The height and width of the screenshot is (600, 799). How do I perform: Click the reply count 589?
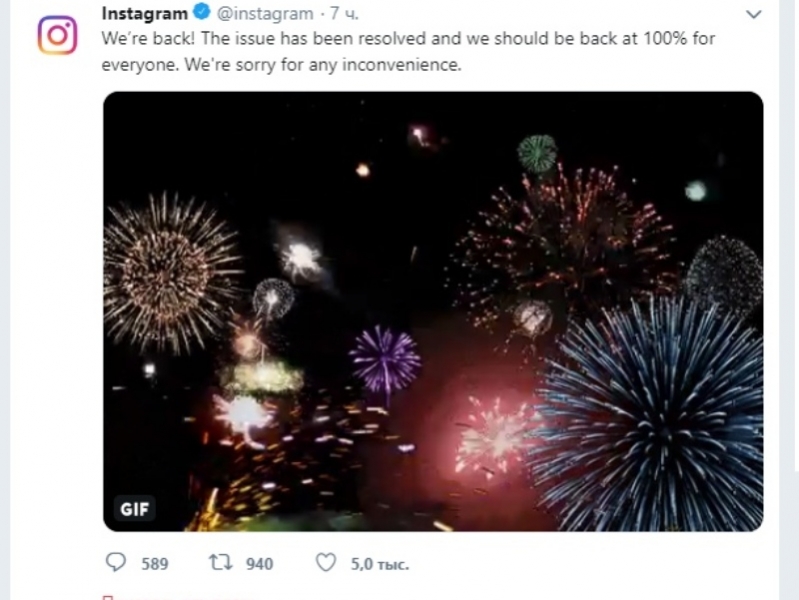155,564
